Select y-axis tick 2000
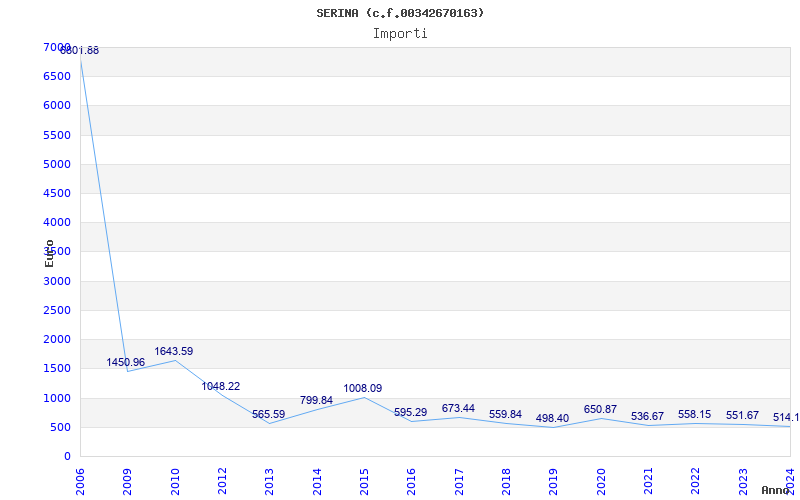This screenshot has width=800, height=500. click(57, 339)
